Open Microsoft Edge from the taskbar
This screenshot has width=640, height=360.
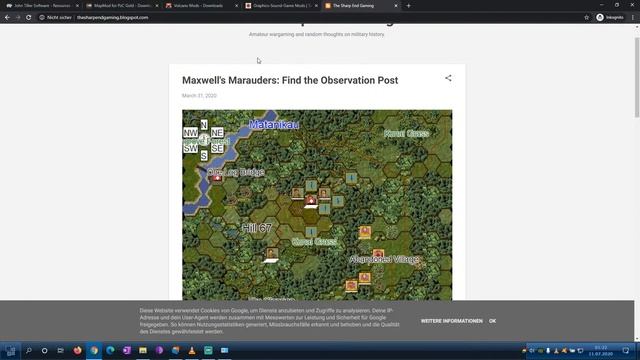(x=110, y=351)
